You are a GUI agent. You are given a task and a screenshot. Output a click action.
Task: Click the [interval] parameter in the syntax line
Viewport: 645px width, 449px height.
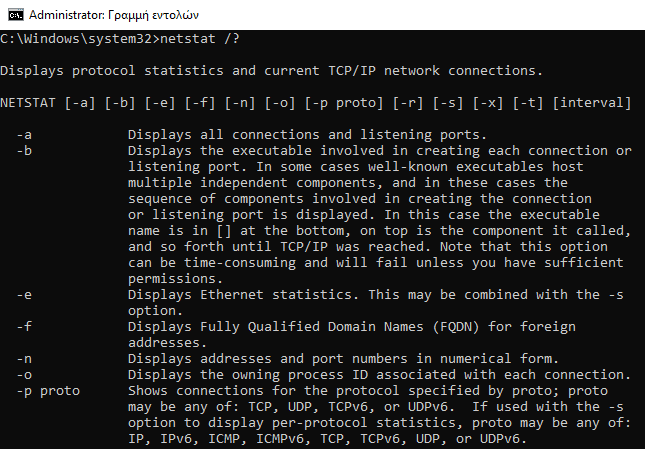pyautogui.click(x=592, y=103)
